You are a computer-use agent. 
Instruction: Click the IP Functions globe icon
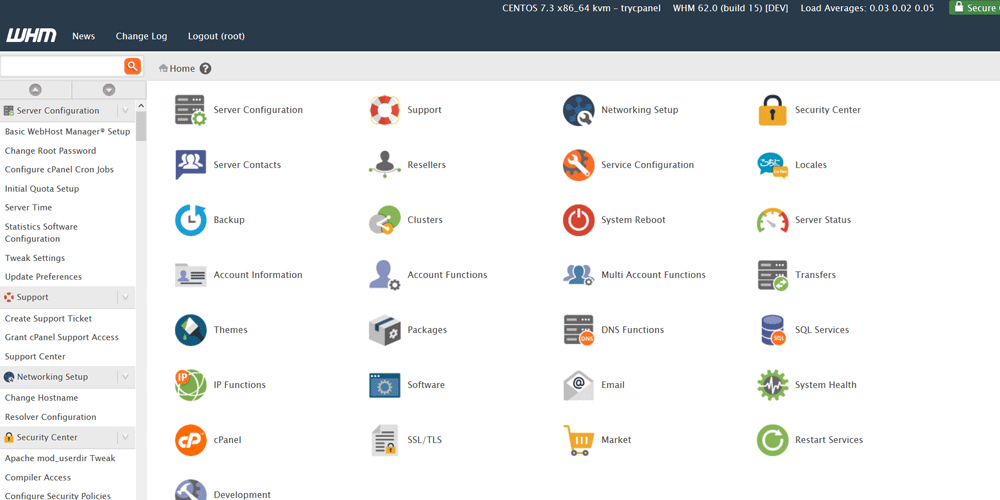190,385
